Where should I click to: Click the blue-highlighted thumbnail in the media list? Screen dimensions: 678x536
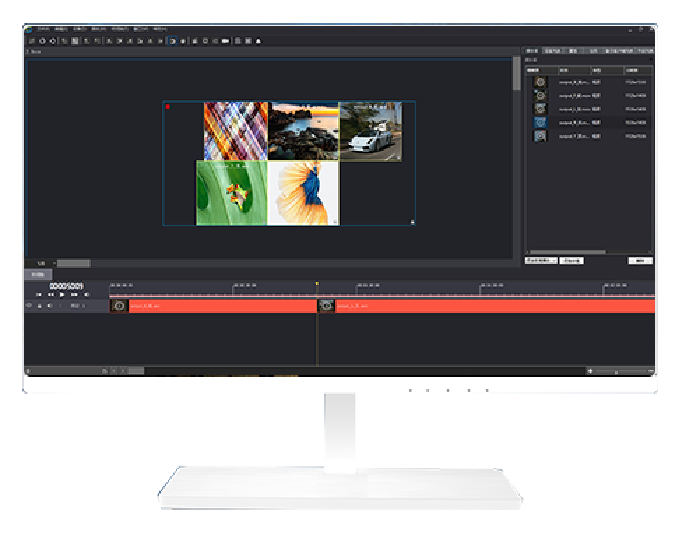coord(540,123)
